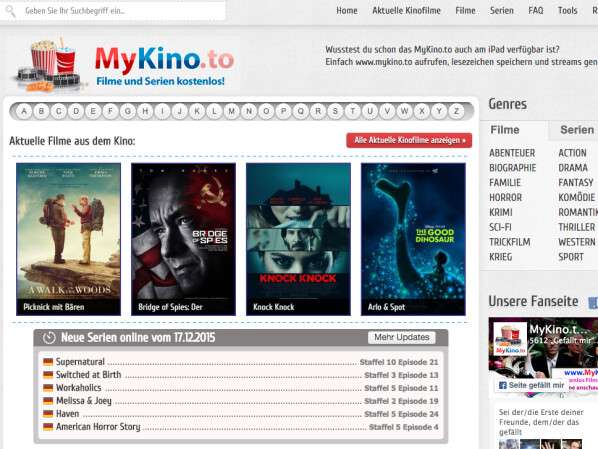This screenshot has height=449, width=598.
Task: Select letter H in alphabet bar
Action: pyautogui.click(x=145, y=111)
